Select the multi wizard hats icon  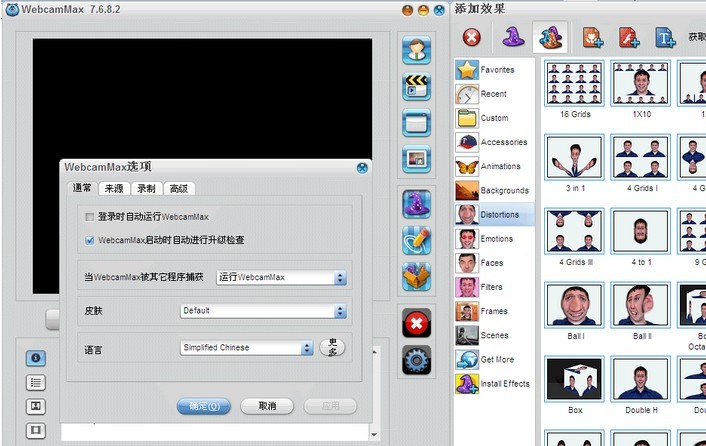pyautogui.click(x=550, y=37)
